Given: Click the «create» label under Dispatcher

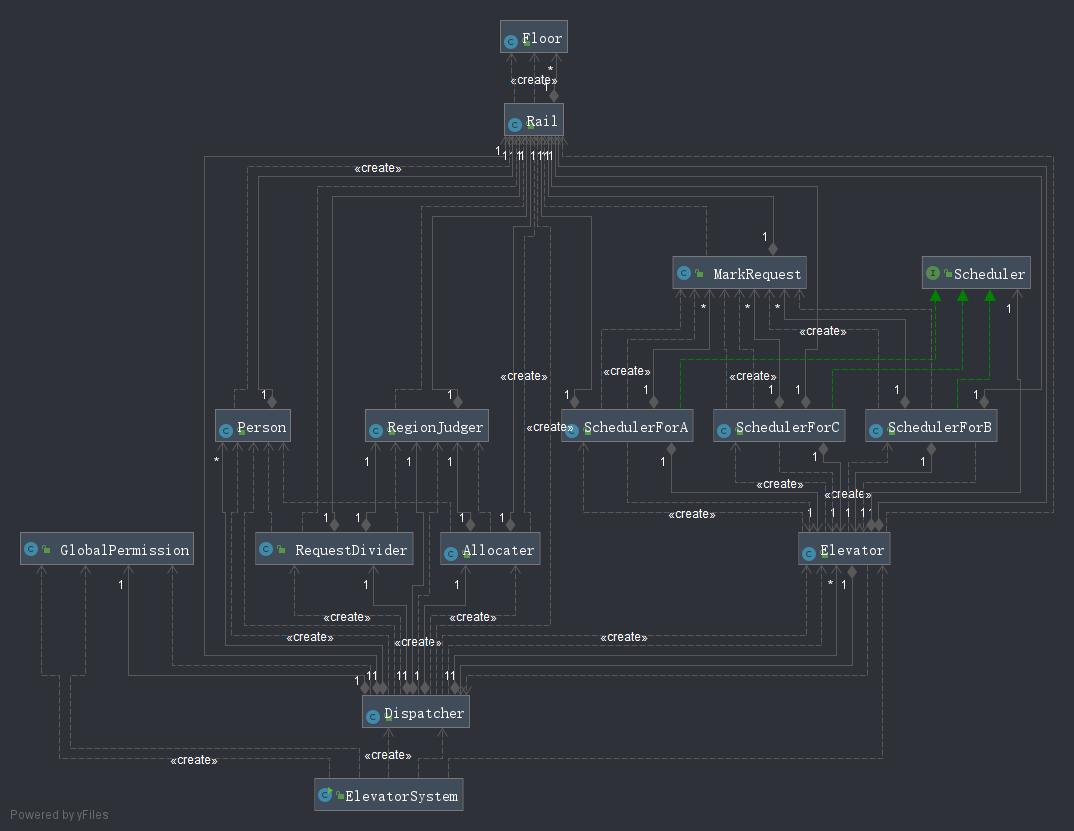Looking at the screenshot, I should point(388,755).
